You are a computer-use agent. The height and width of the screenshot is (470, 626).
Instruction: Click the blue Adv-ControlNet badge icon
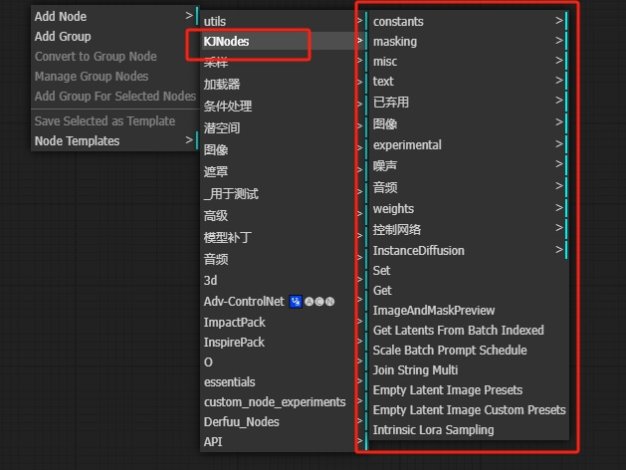[x=296, y=301]
